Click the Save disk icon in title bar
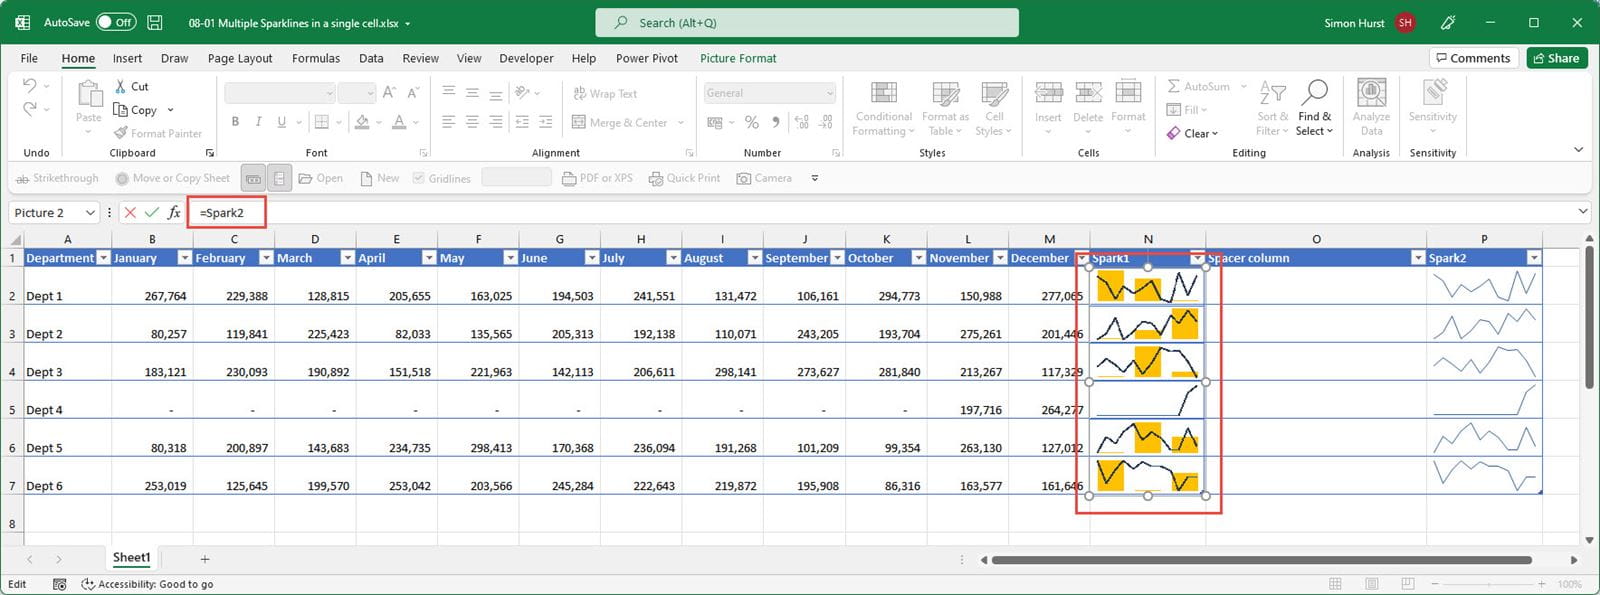Viewport: 1600px width, 595px height. 155,22
